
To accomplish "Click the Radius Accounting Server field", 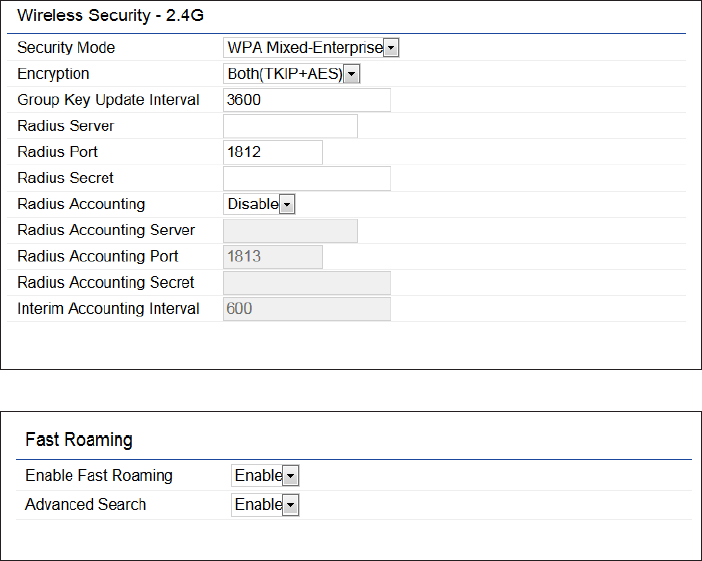I will click(290, 230).
